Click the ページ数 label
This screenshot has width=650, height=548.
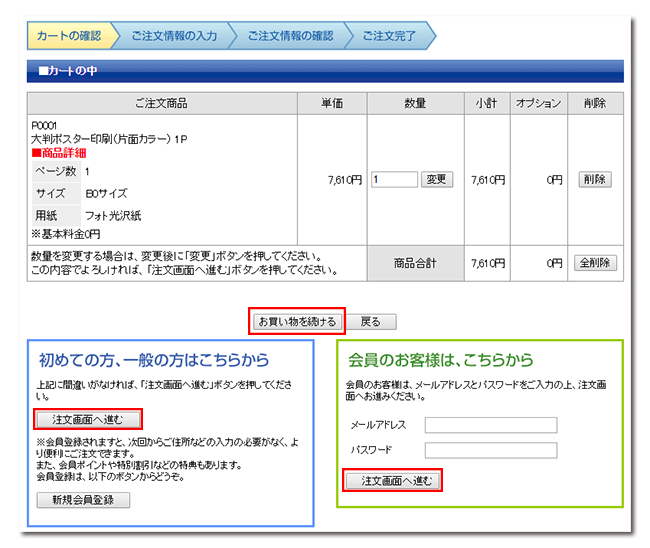click(56, 171)
